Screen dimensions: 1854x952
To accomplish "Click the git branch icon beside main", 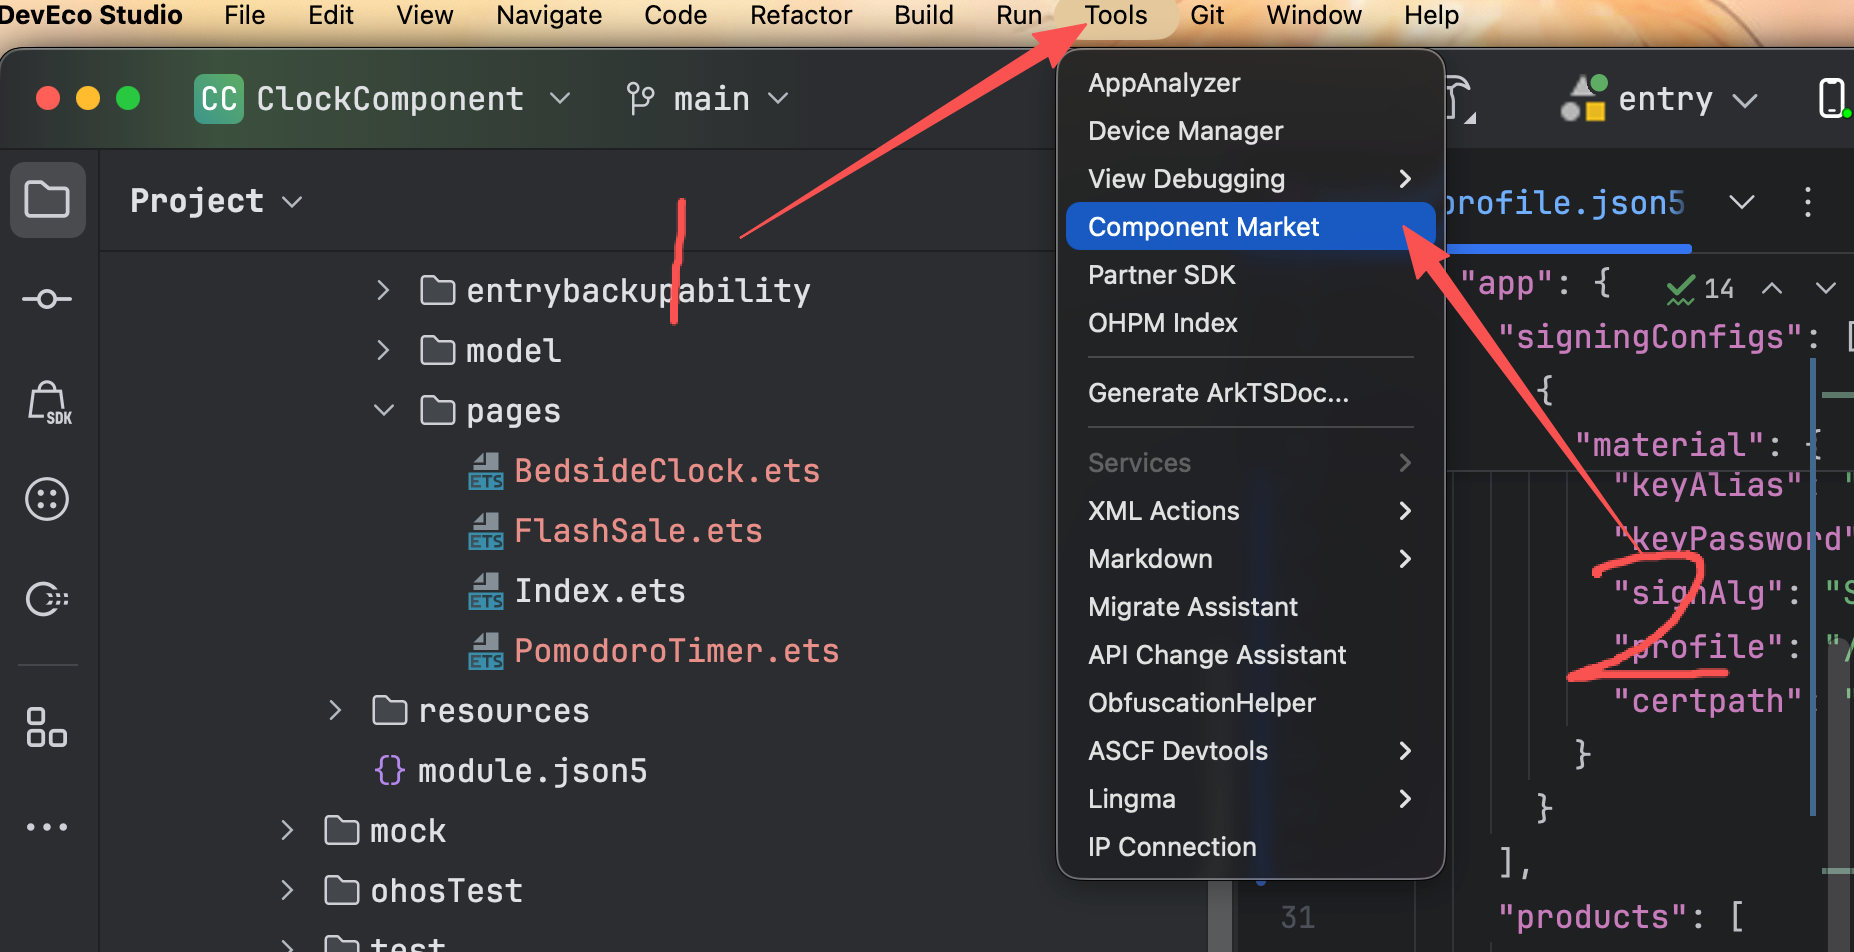I will 640,99.
